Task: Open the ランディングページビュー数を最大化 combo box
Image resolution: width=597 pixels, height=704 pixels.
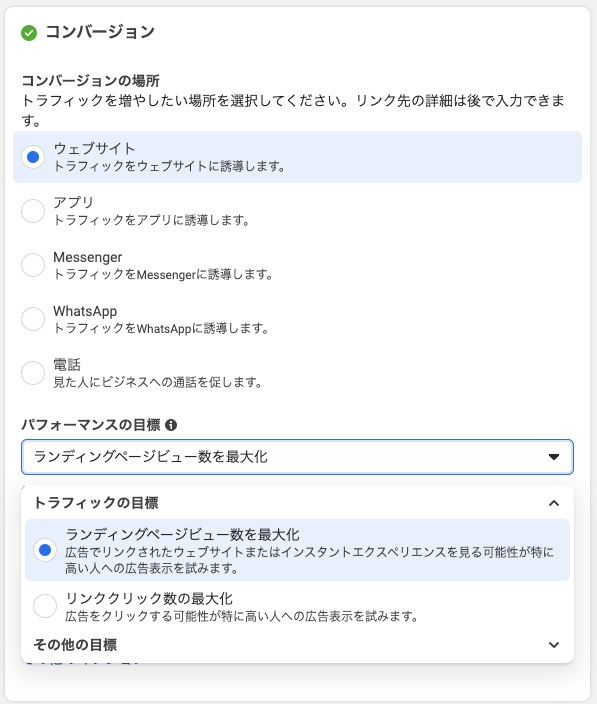Action: tap(297, 457)
